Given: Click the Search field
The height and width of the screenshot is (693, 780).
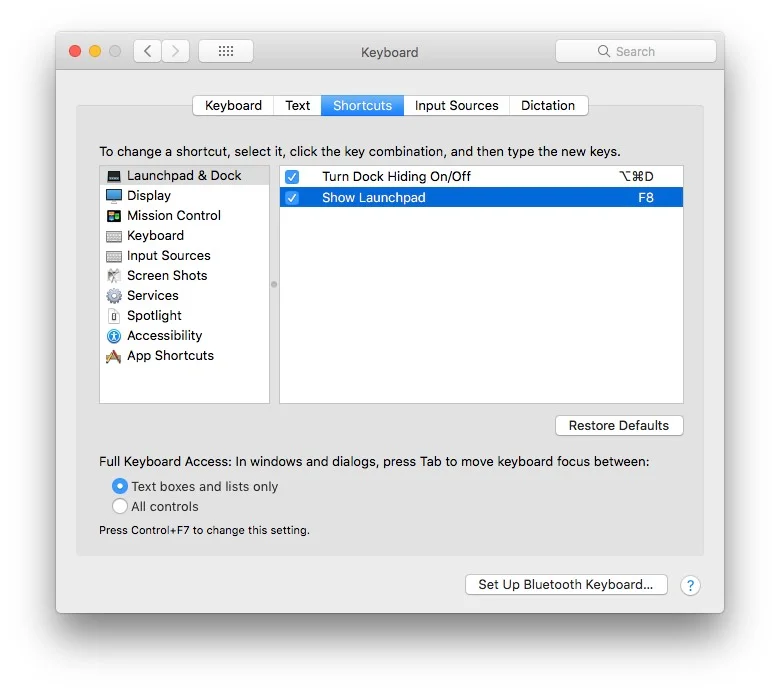Looking at the screenshot, I should 635,51.
